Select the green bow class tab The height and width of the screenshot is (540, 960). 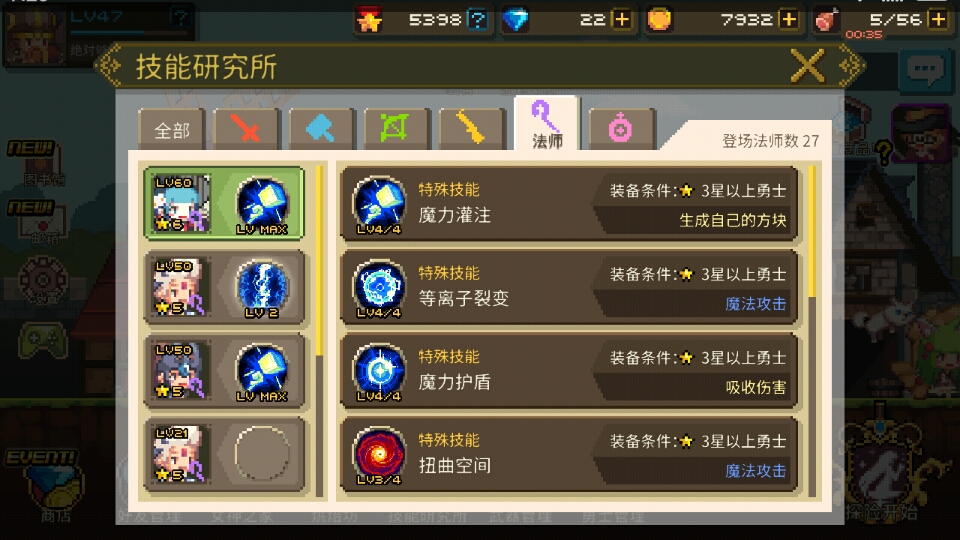(397, 129)
